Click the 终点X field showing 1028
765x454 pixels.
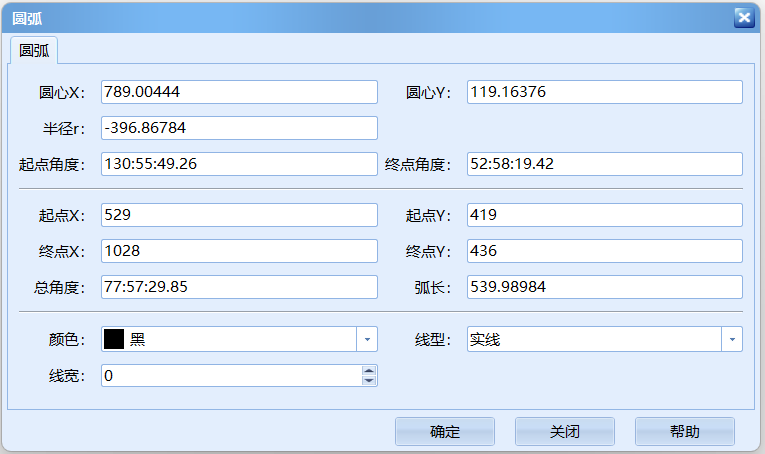coord(239,251)
